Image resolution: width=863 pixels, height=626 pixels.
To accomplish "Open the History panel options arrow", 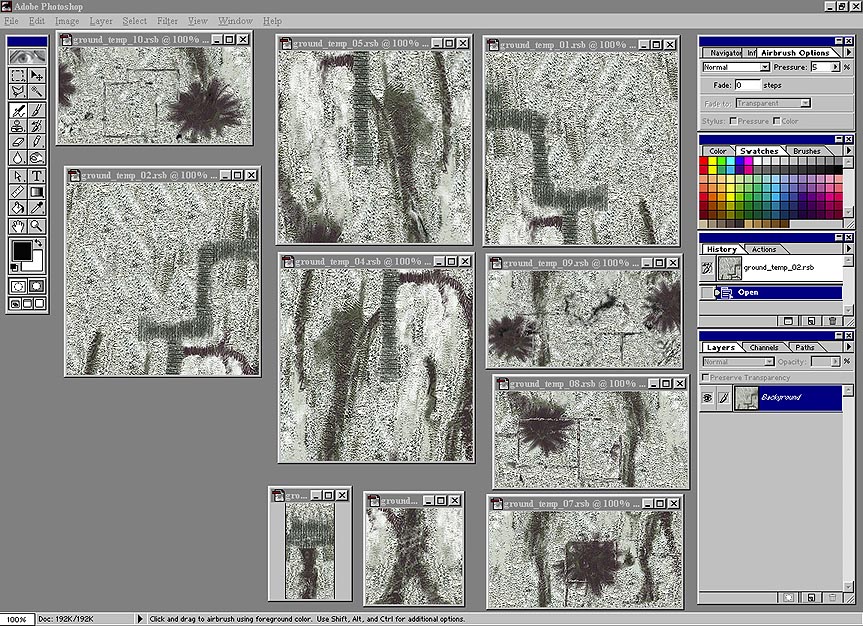I will coord(850,249).
